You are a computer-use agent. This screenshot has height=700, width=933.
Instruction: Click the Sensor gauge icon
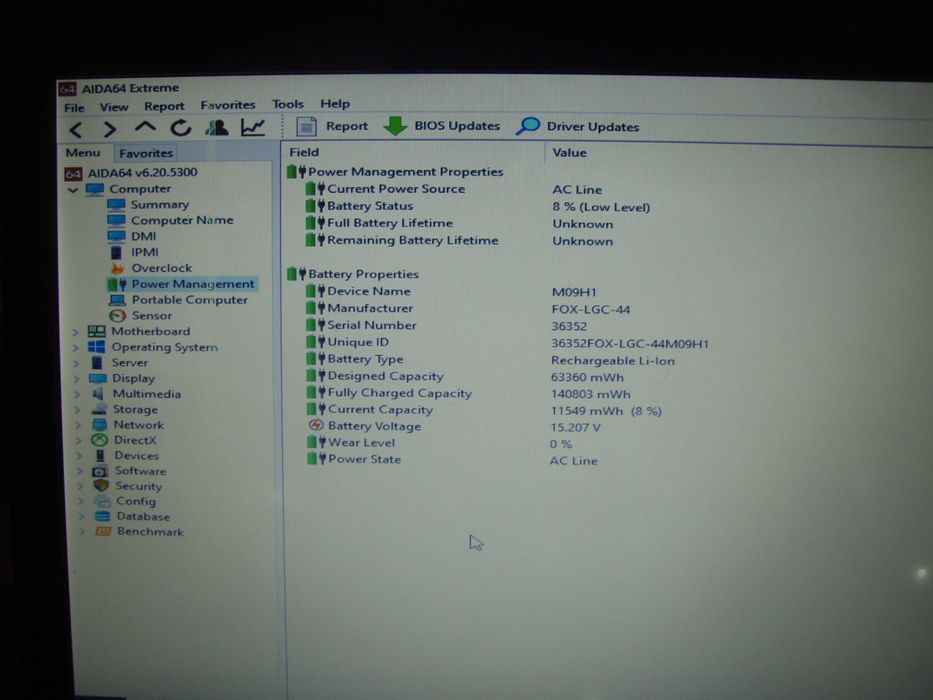tap(118, 316)
